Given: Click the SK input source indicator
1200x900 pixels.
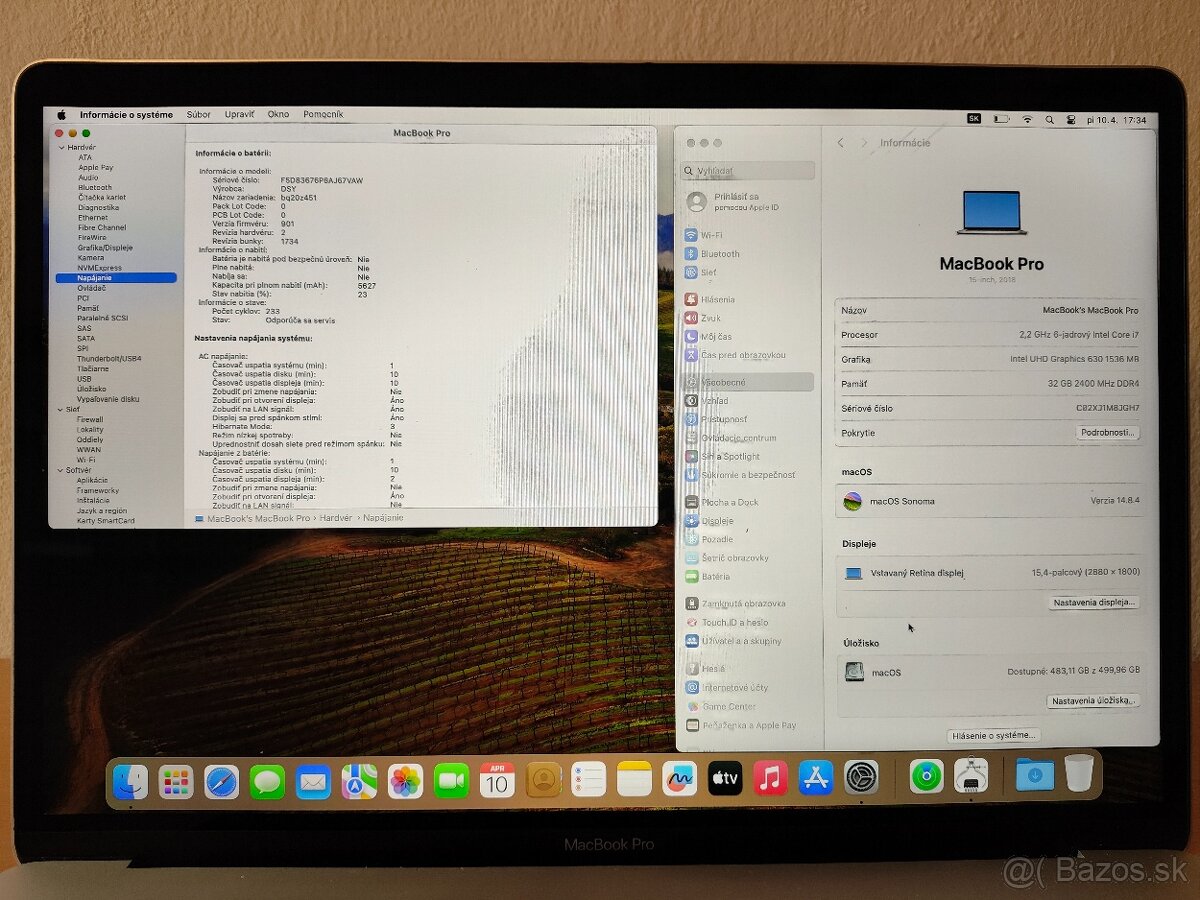Looking at the screenshot, I should tap(974, 119).
